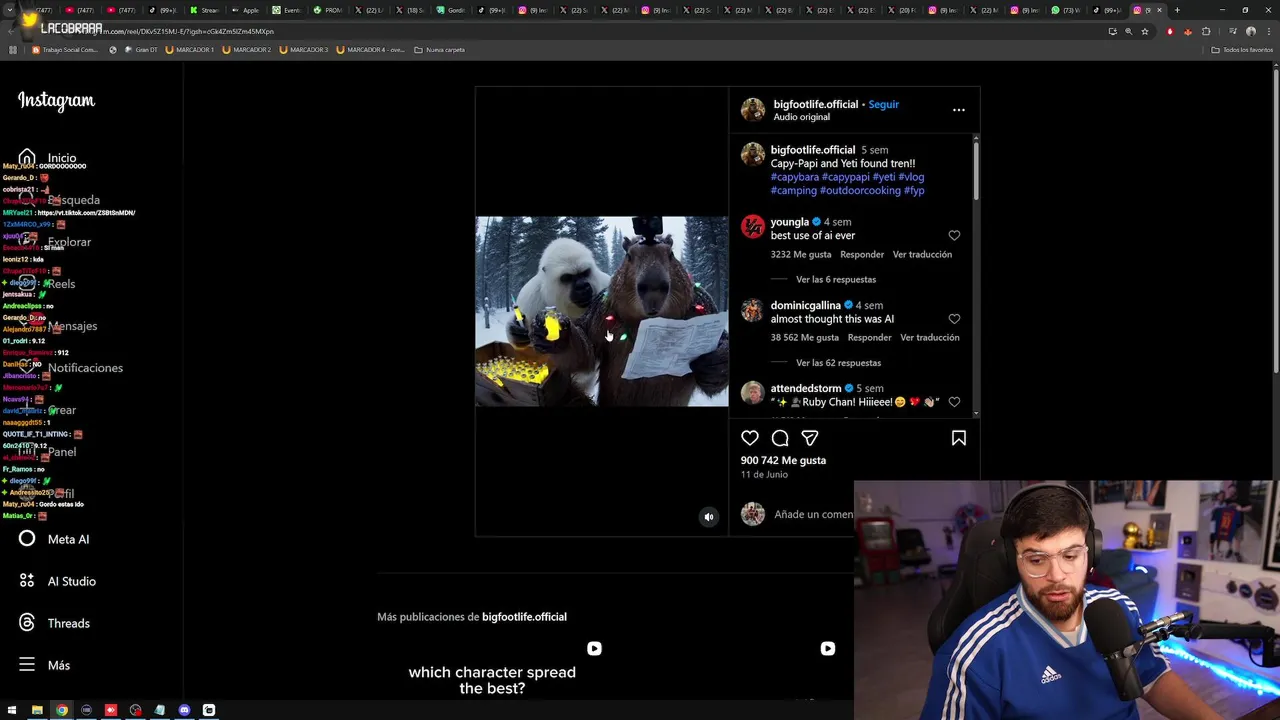
Task: Open bigfootlife.official link under Más publicaciones
Action: (x=524, y=617)
